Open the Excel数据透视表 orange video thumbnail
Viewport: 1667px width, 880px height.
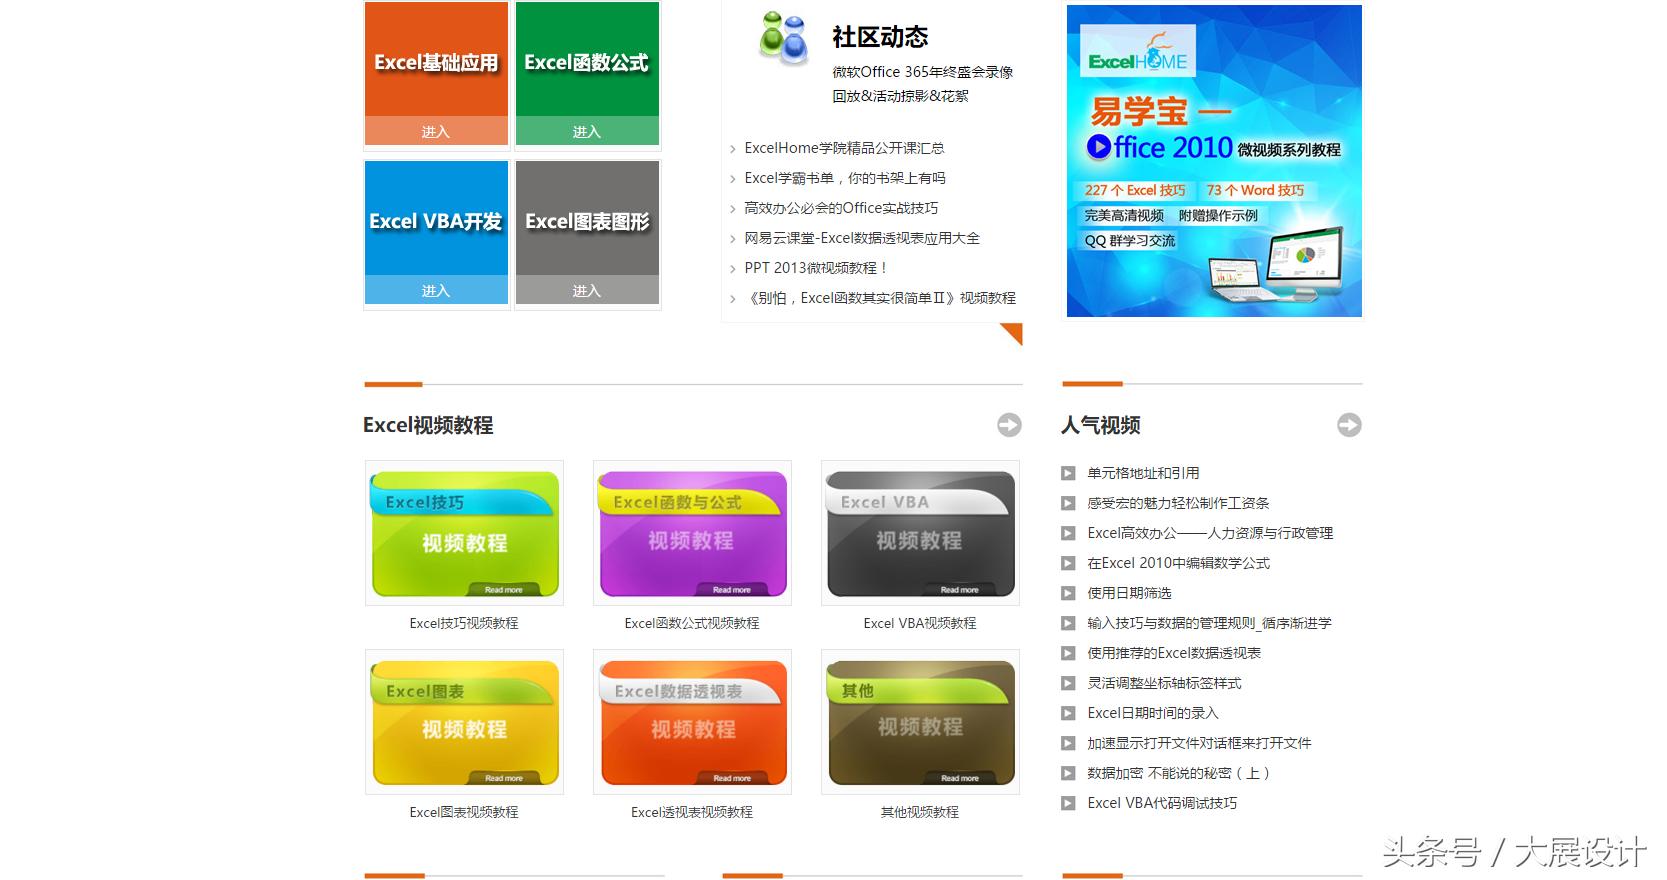(x=692, y=722)
